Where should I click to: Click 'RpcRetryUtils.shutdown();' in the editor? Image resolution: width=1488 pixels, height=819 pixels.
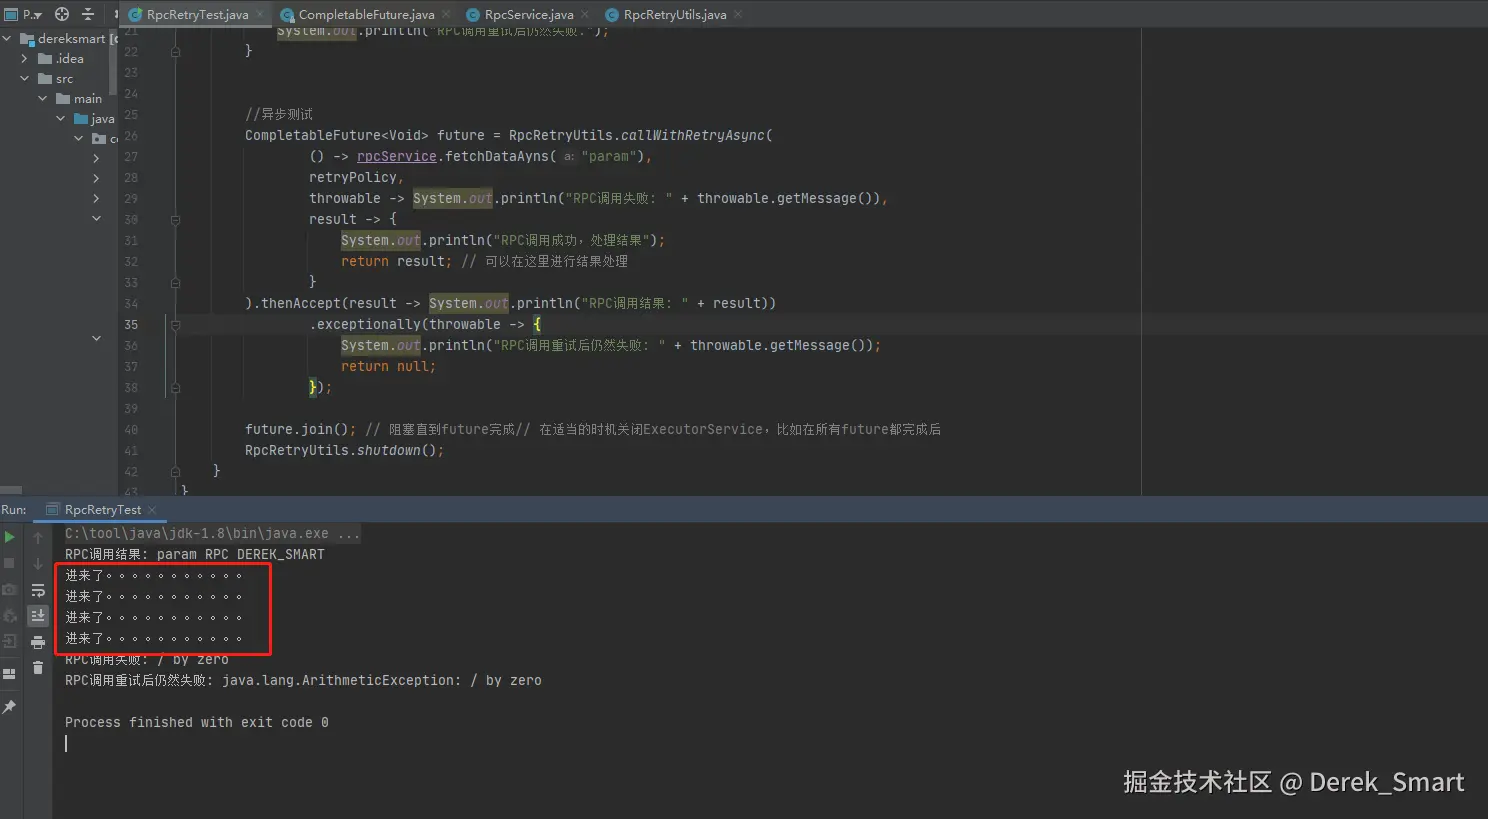point(344,450)
